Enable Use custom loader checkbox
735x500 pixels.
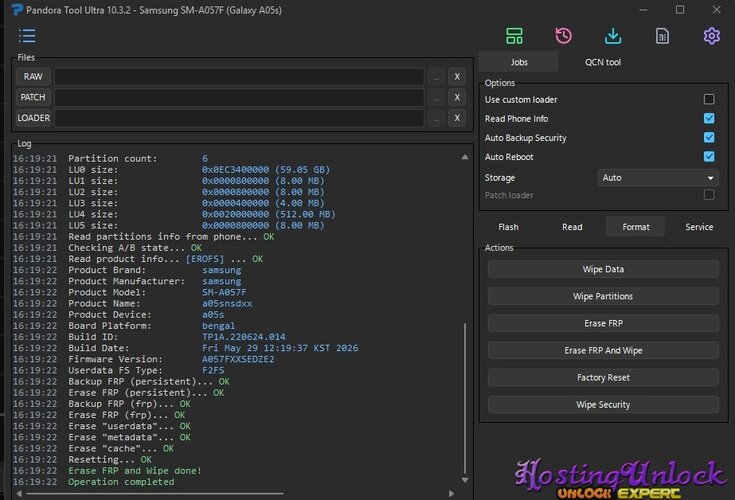[709, 99]
